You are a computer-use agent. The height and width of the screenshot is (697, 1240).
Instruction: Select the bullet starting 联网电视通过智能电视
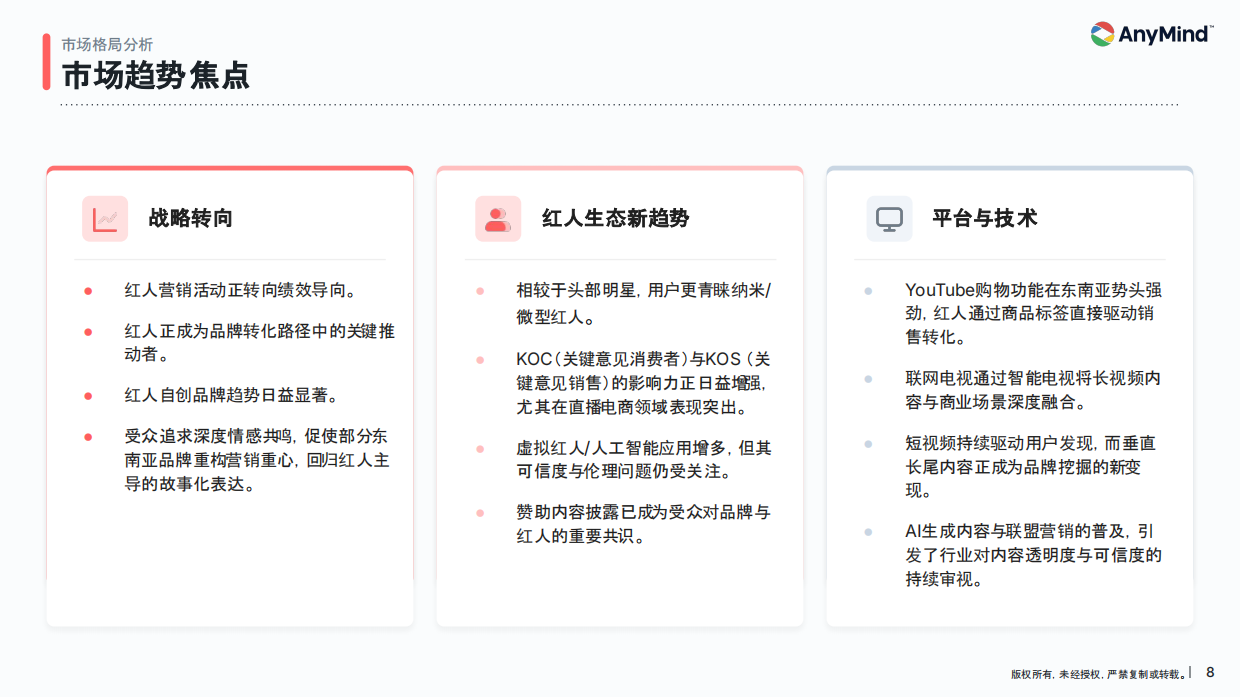[1033, 391]
